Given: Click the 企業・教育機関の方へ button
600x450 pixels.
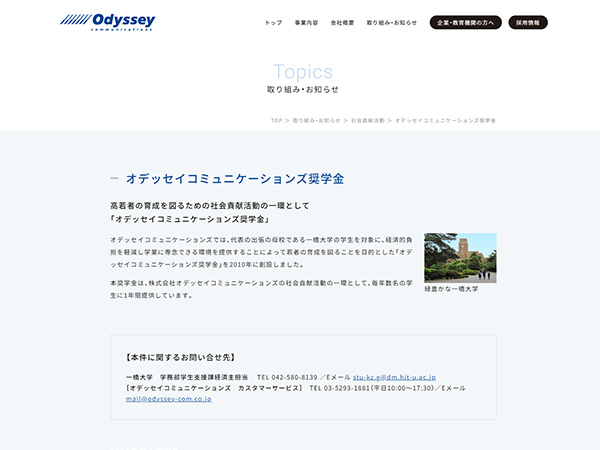Looking at the screenshot, I should pos(466,22).
